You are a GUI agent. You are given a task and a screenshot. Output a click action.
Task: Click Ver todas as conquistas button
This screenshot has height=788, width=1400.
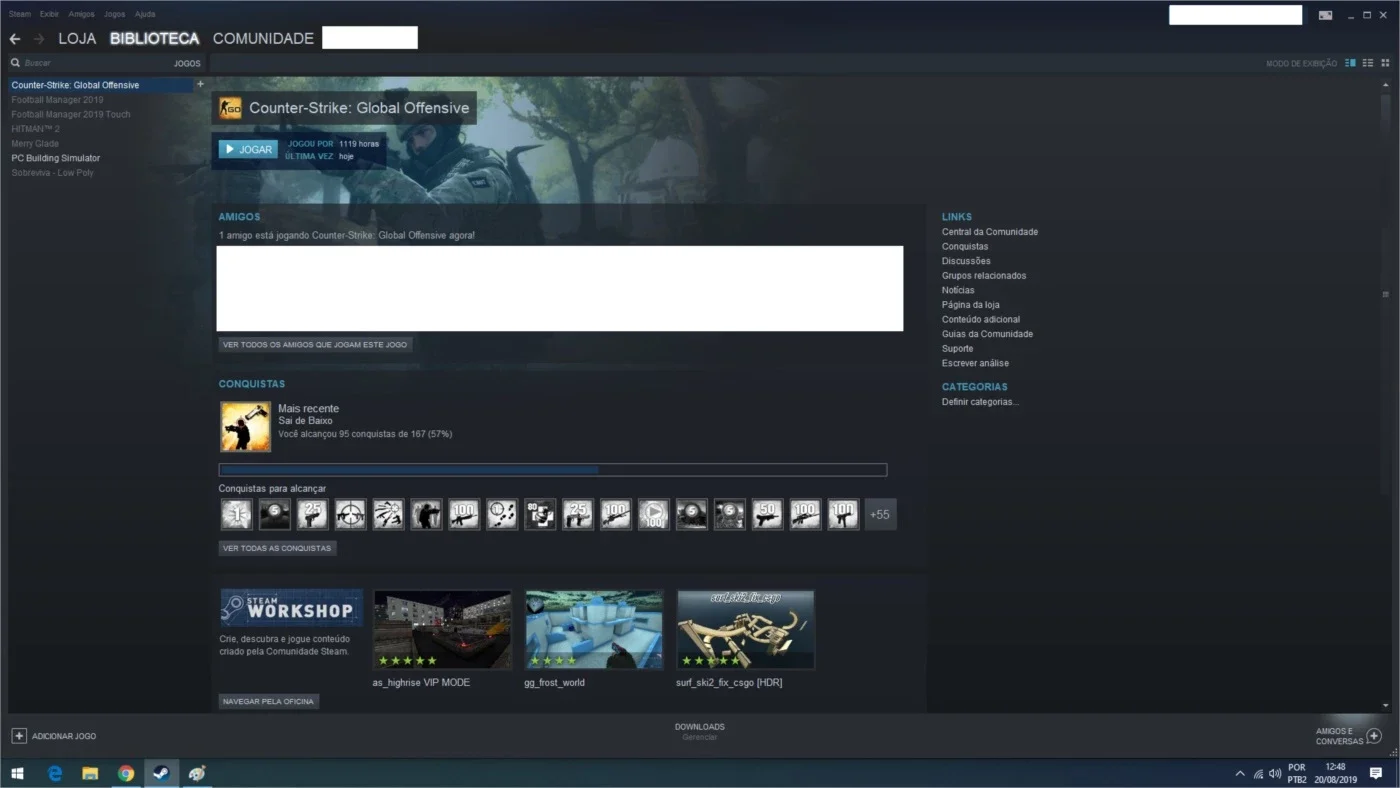pos(277,548)
